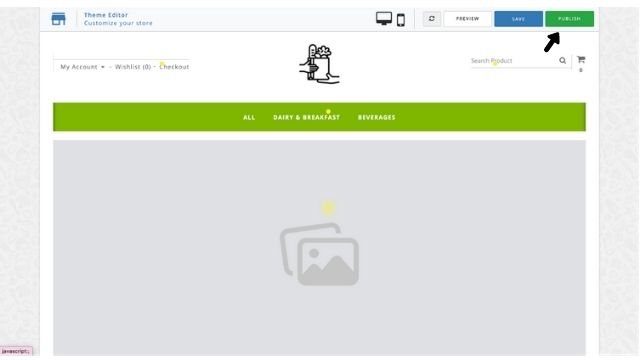Image resolution: width=640 pixels, height=360 pixels.
Task: Switch to mobile phone preview mode
Action: click(x=401, y=20)
